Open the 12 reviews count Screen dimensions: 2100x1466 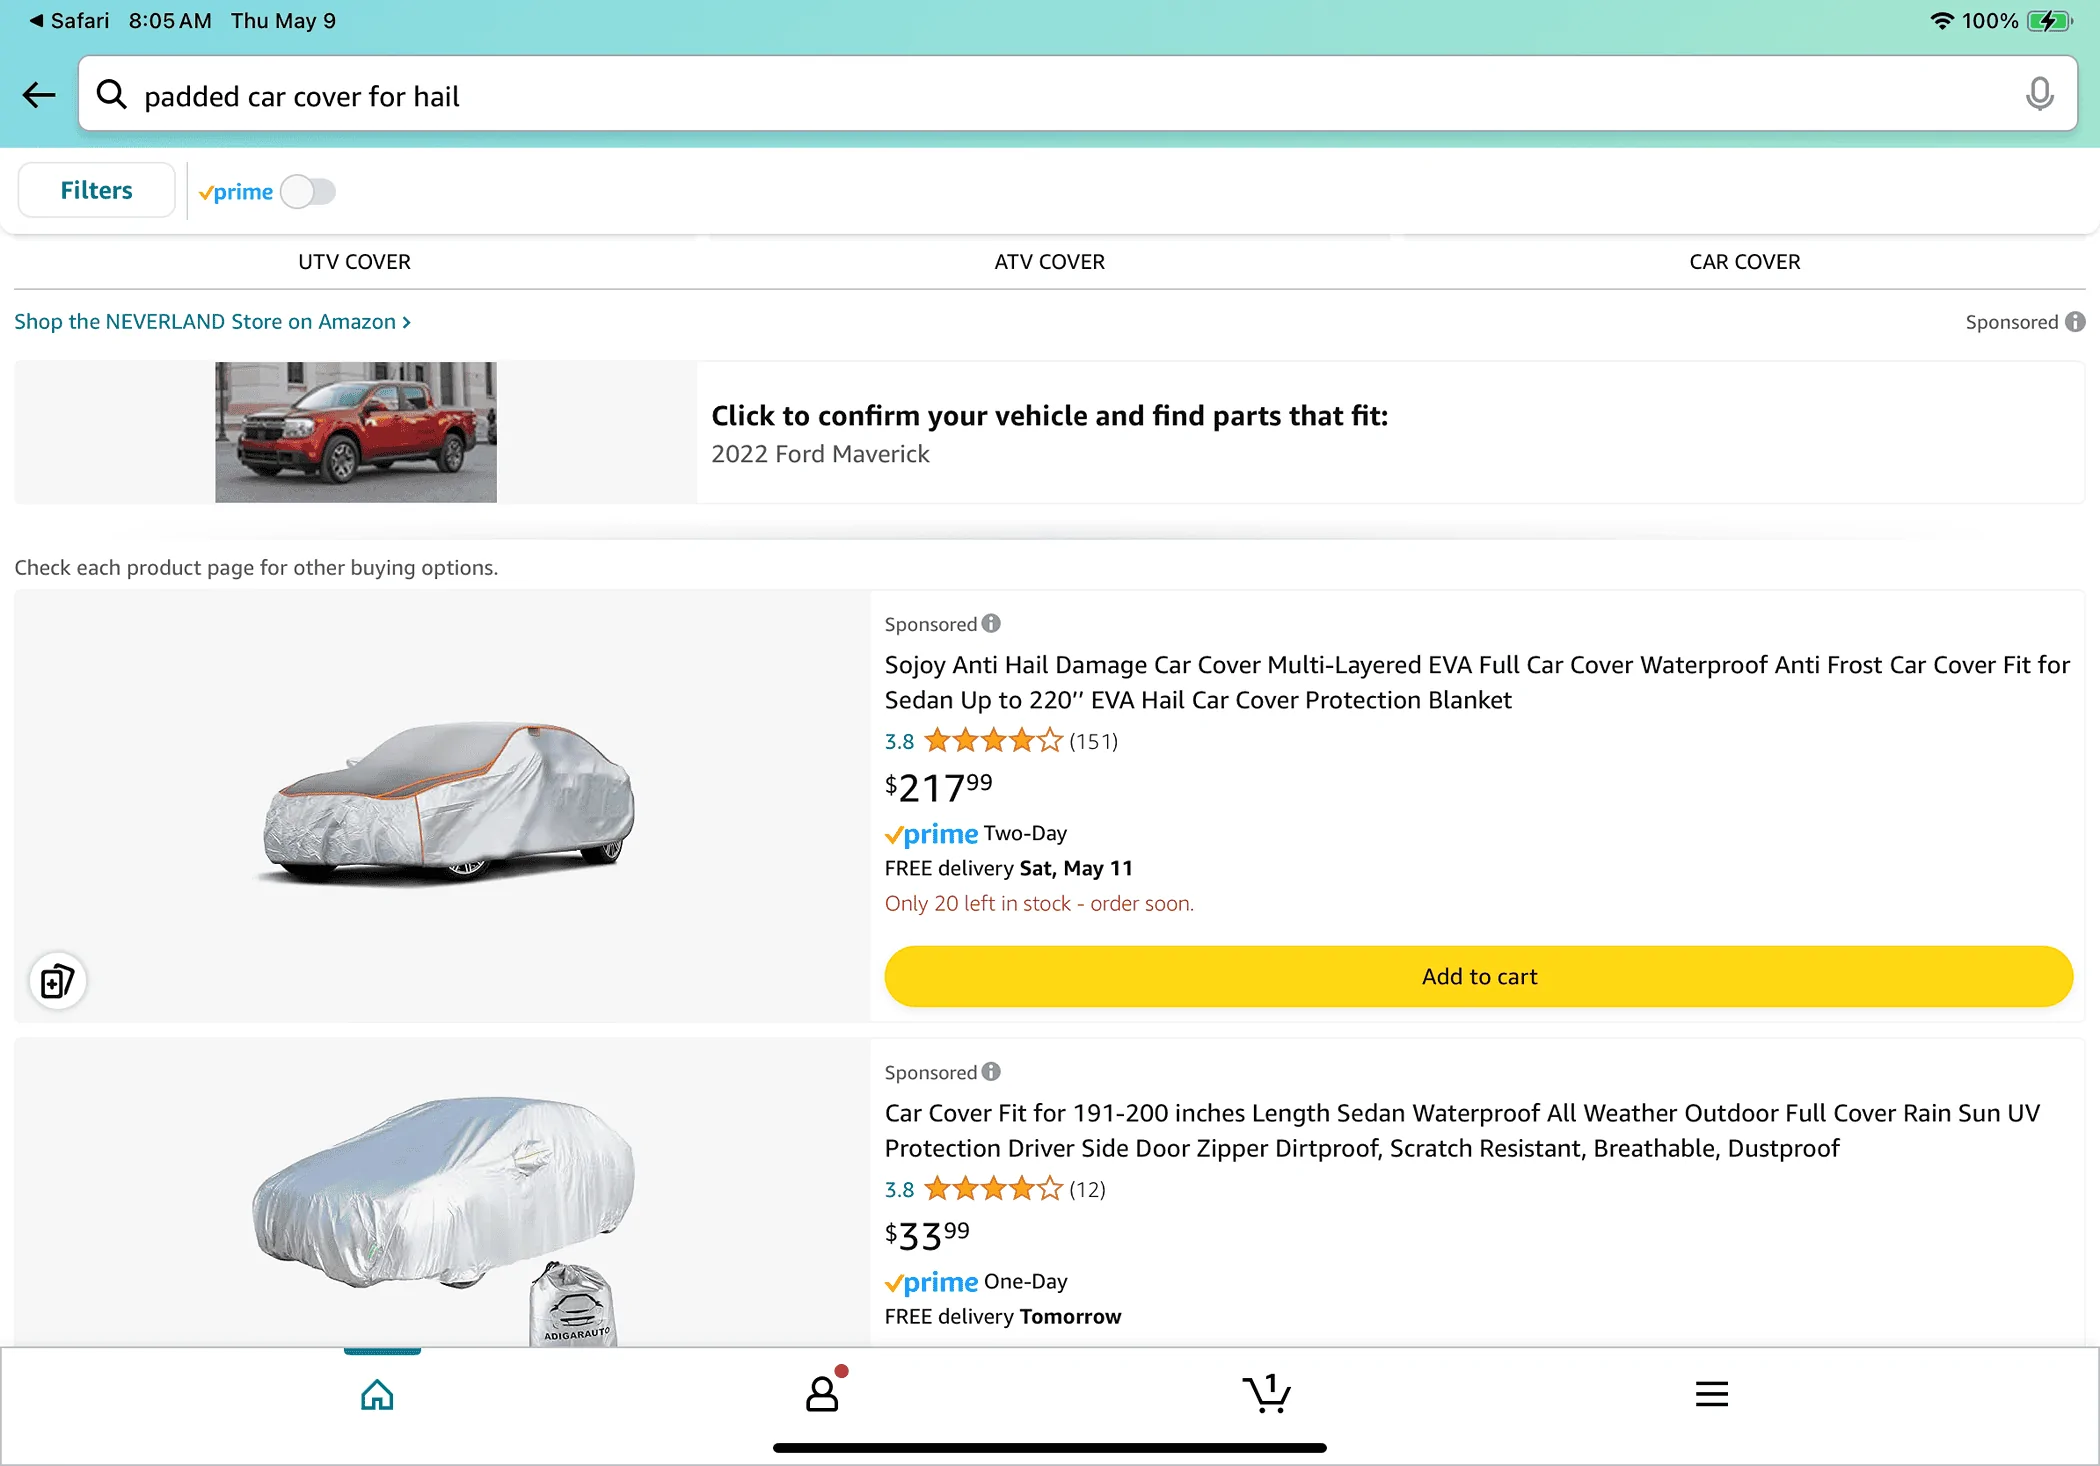(x=1087, y=1189)
